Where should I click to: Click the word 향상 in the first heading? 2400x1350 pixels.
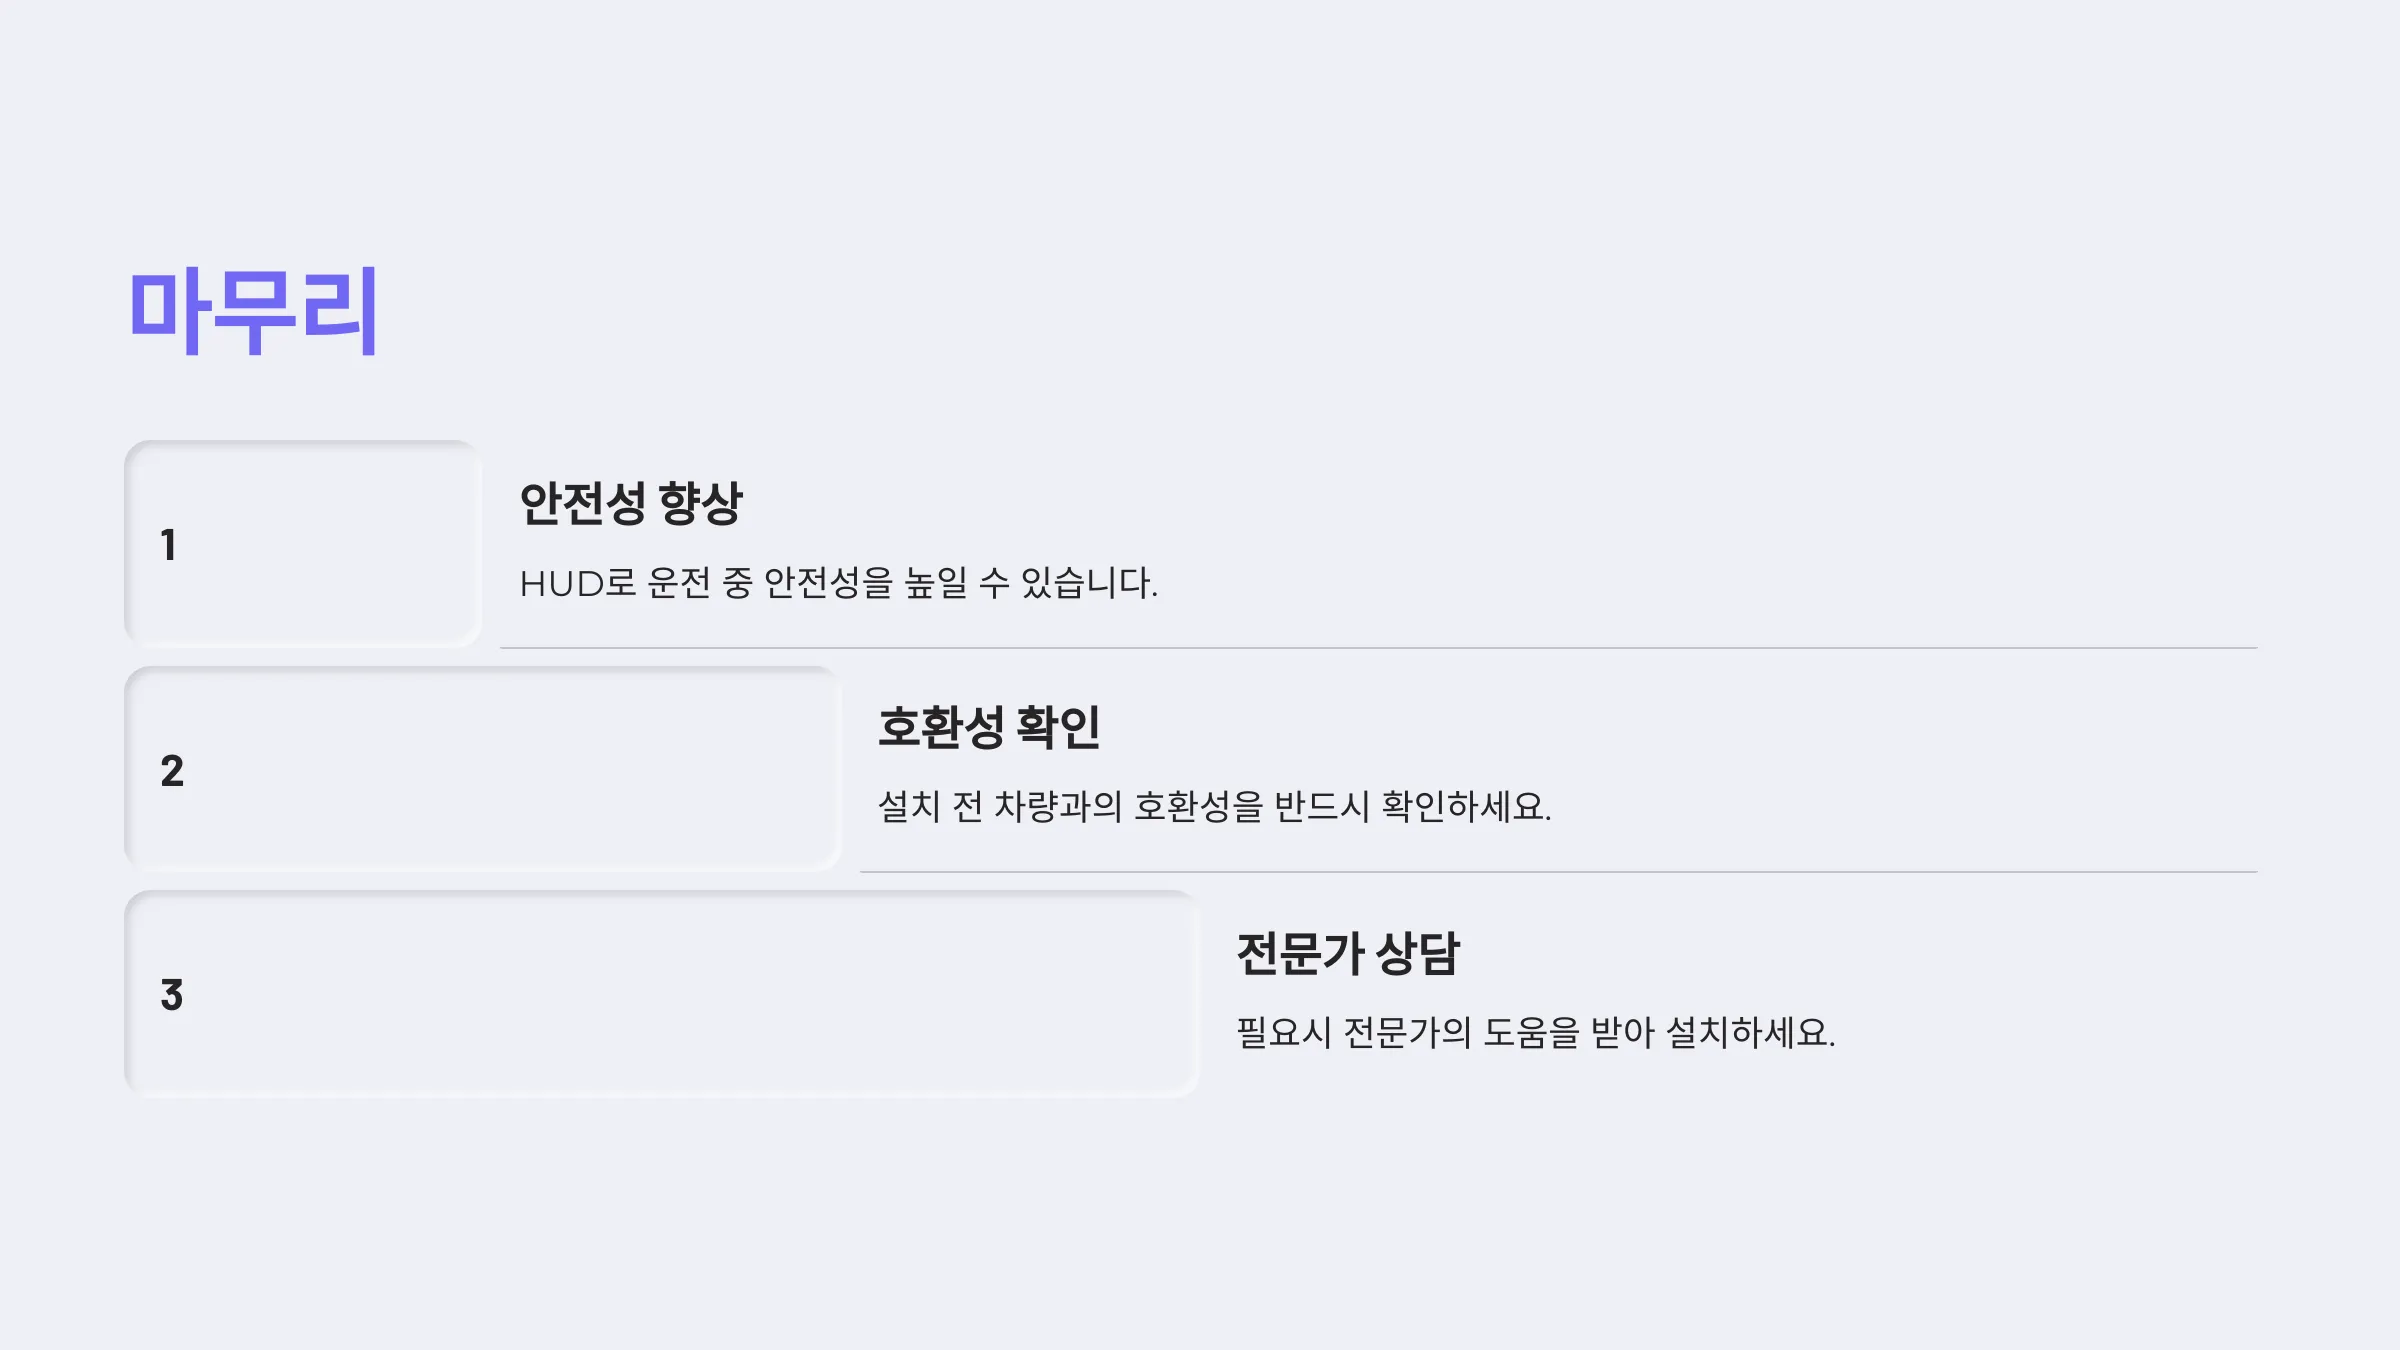701,503
